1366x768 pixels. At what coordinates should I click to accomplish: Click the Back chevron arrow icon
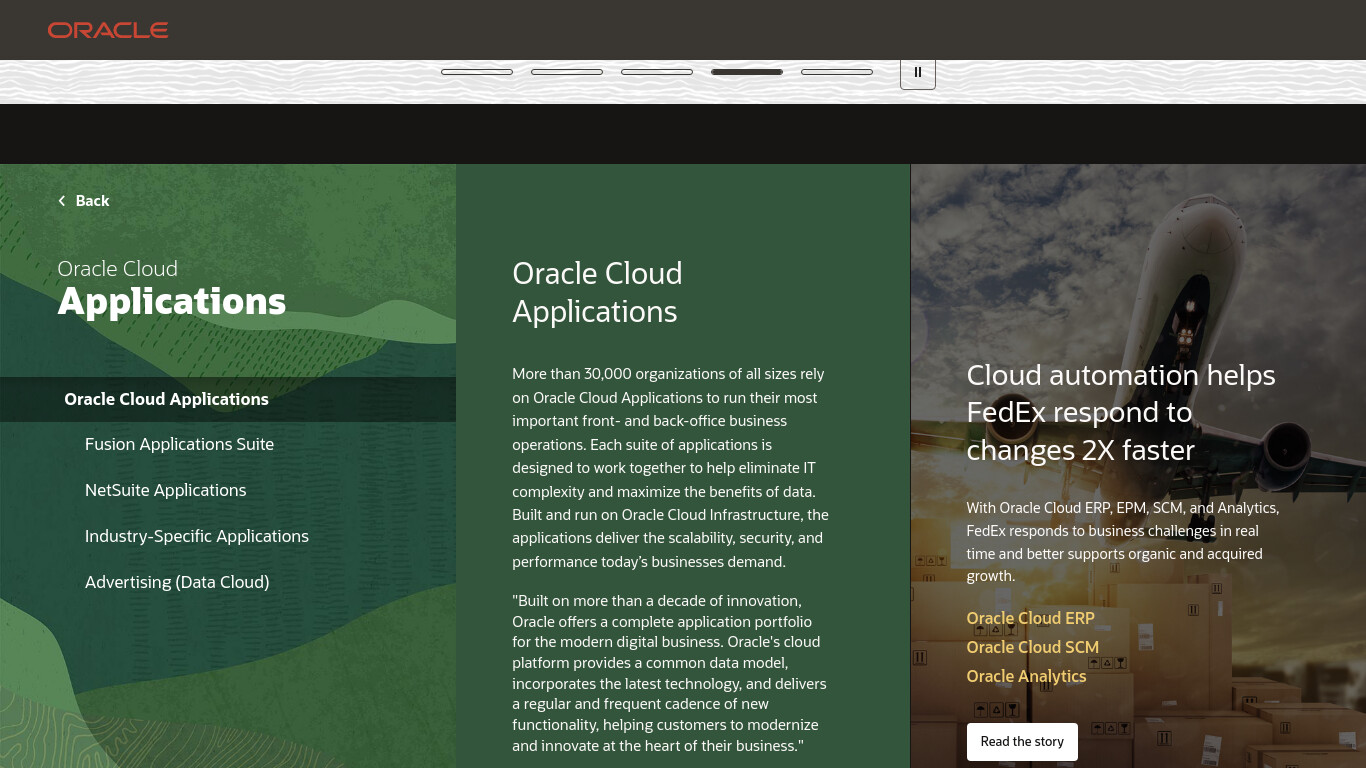(x=62, y=201)
